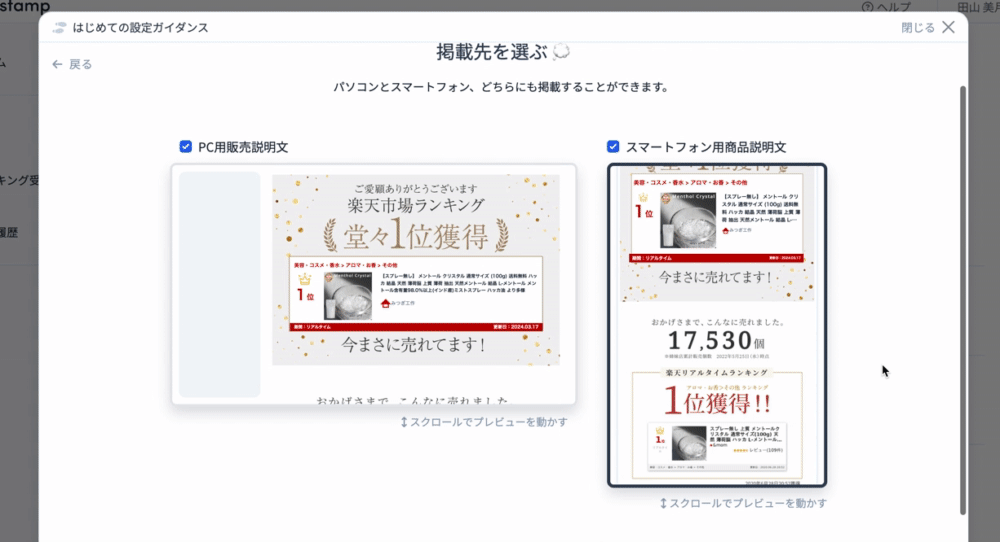Click the stamp logo in background window

pyautogui.click(x=25, y=6)
